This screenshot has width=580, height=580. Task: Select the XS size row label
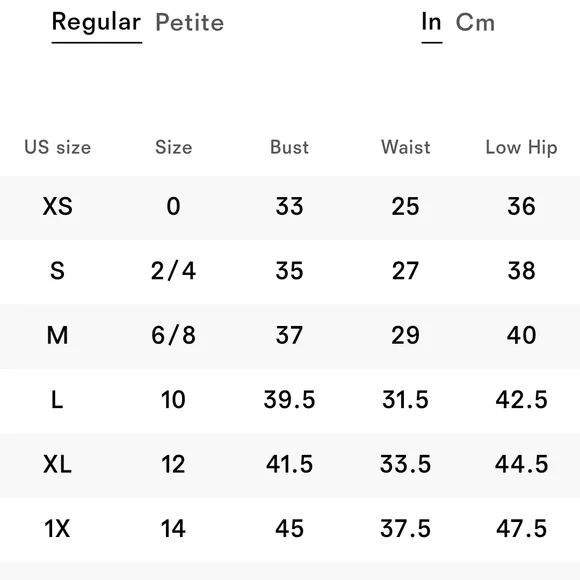pos(57,206)
